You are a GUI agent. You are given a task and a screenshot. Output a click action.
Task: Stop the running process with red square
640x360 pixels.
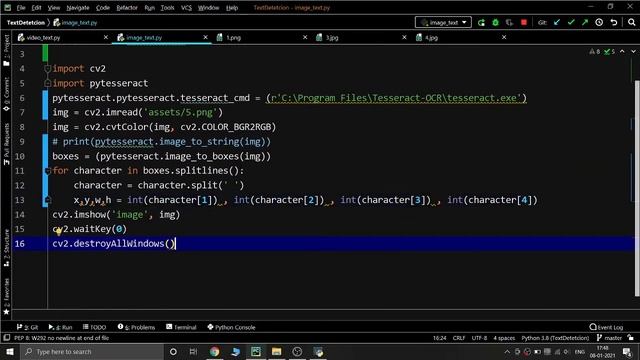524,22
